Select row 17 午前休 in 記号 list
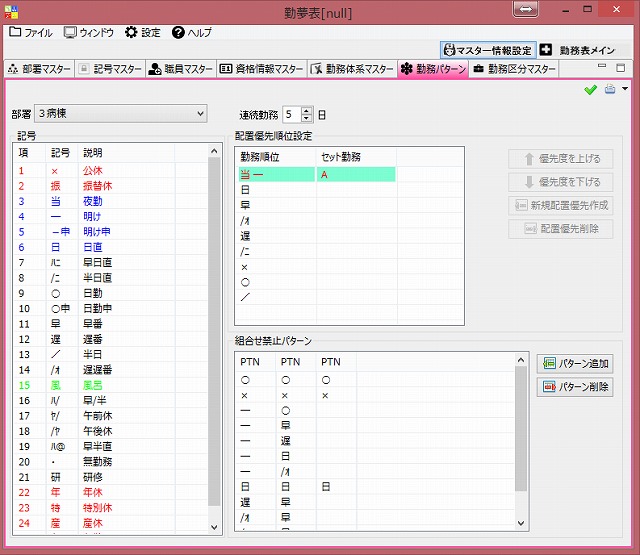 [x=110, y=416]
